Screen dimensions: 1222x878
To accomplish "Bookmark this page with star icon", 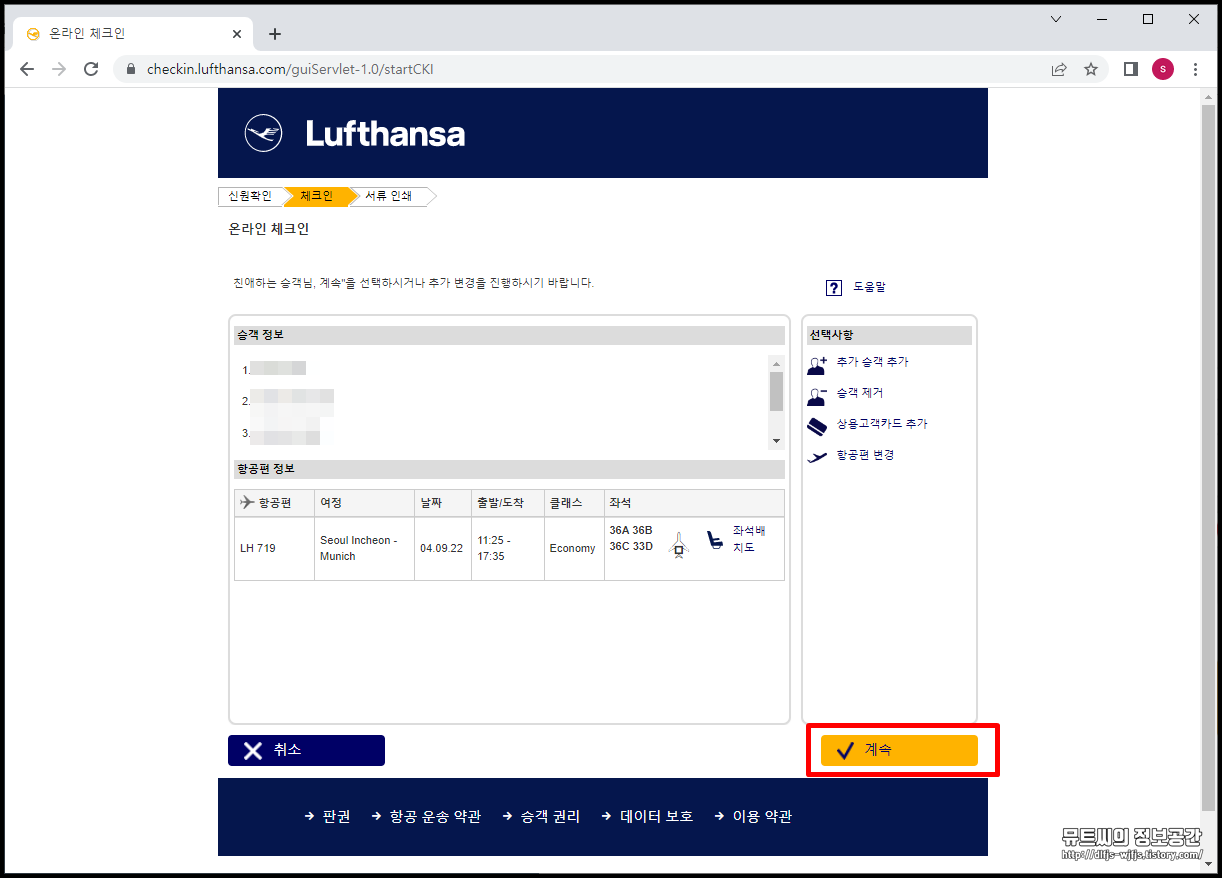I will (x=1091, y=69).
